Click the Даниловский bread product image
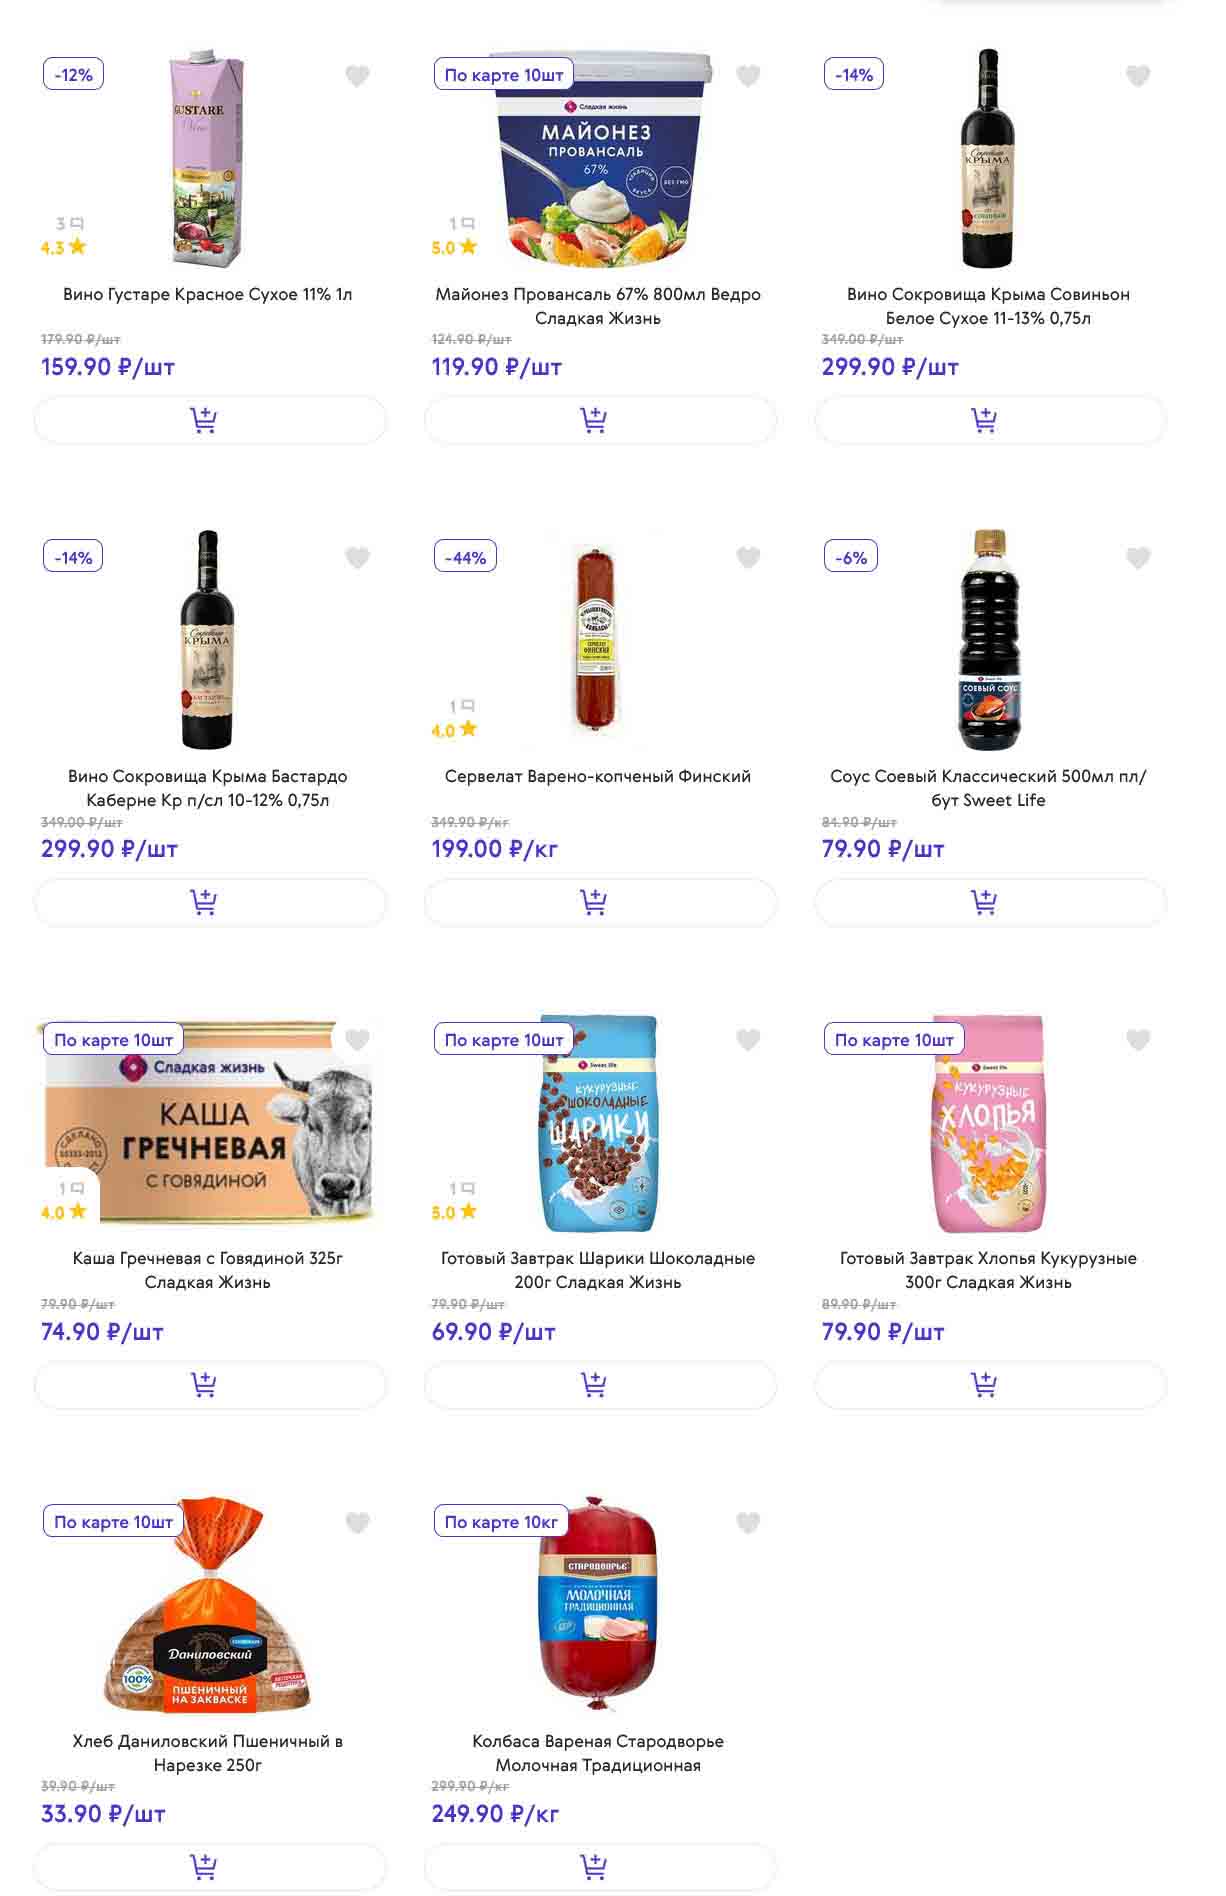The height and width of the screenshot is (1896, 1226). [208, 1610]
